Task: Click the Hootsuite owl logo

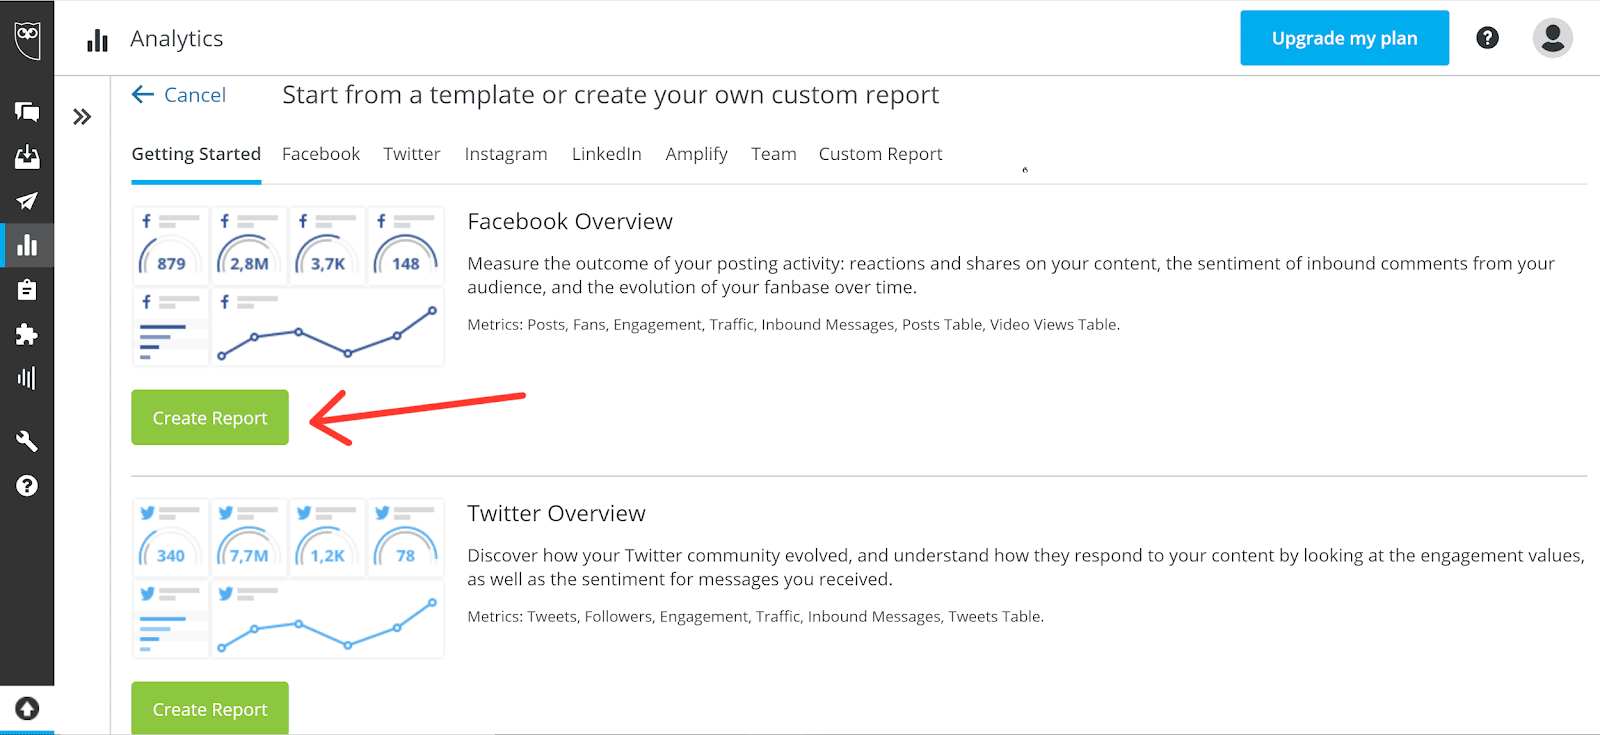Action: point(27,39)
